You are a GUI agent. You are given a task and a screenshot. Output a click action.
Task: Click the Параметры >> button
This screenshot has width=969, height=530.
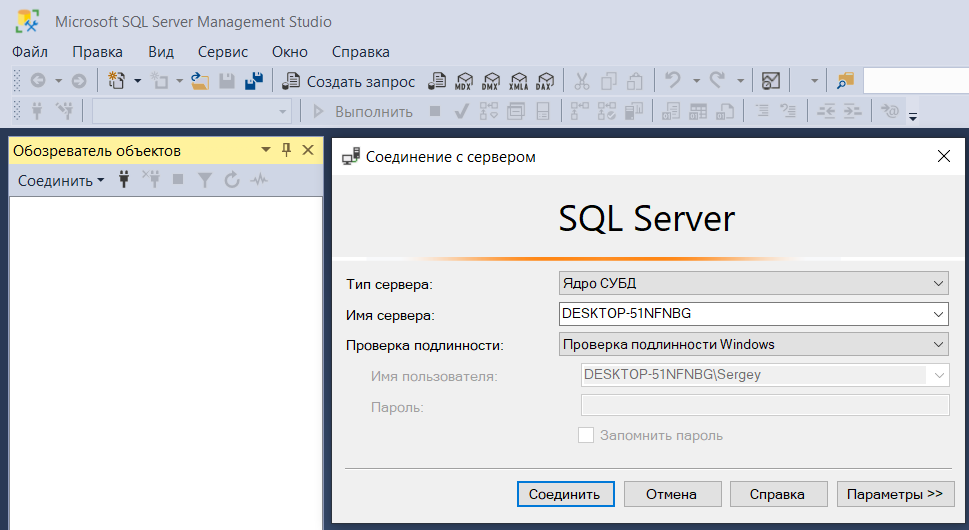click(x=895, y=494)
